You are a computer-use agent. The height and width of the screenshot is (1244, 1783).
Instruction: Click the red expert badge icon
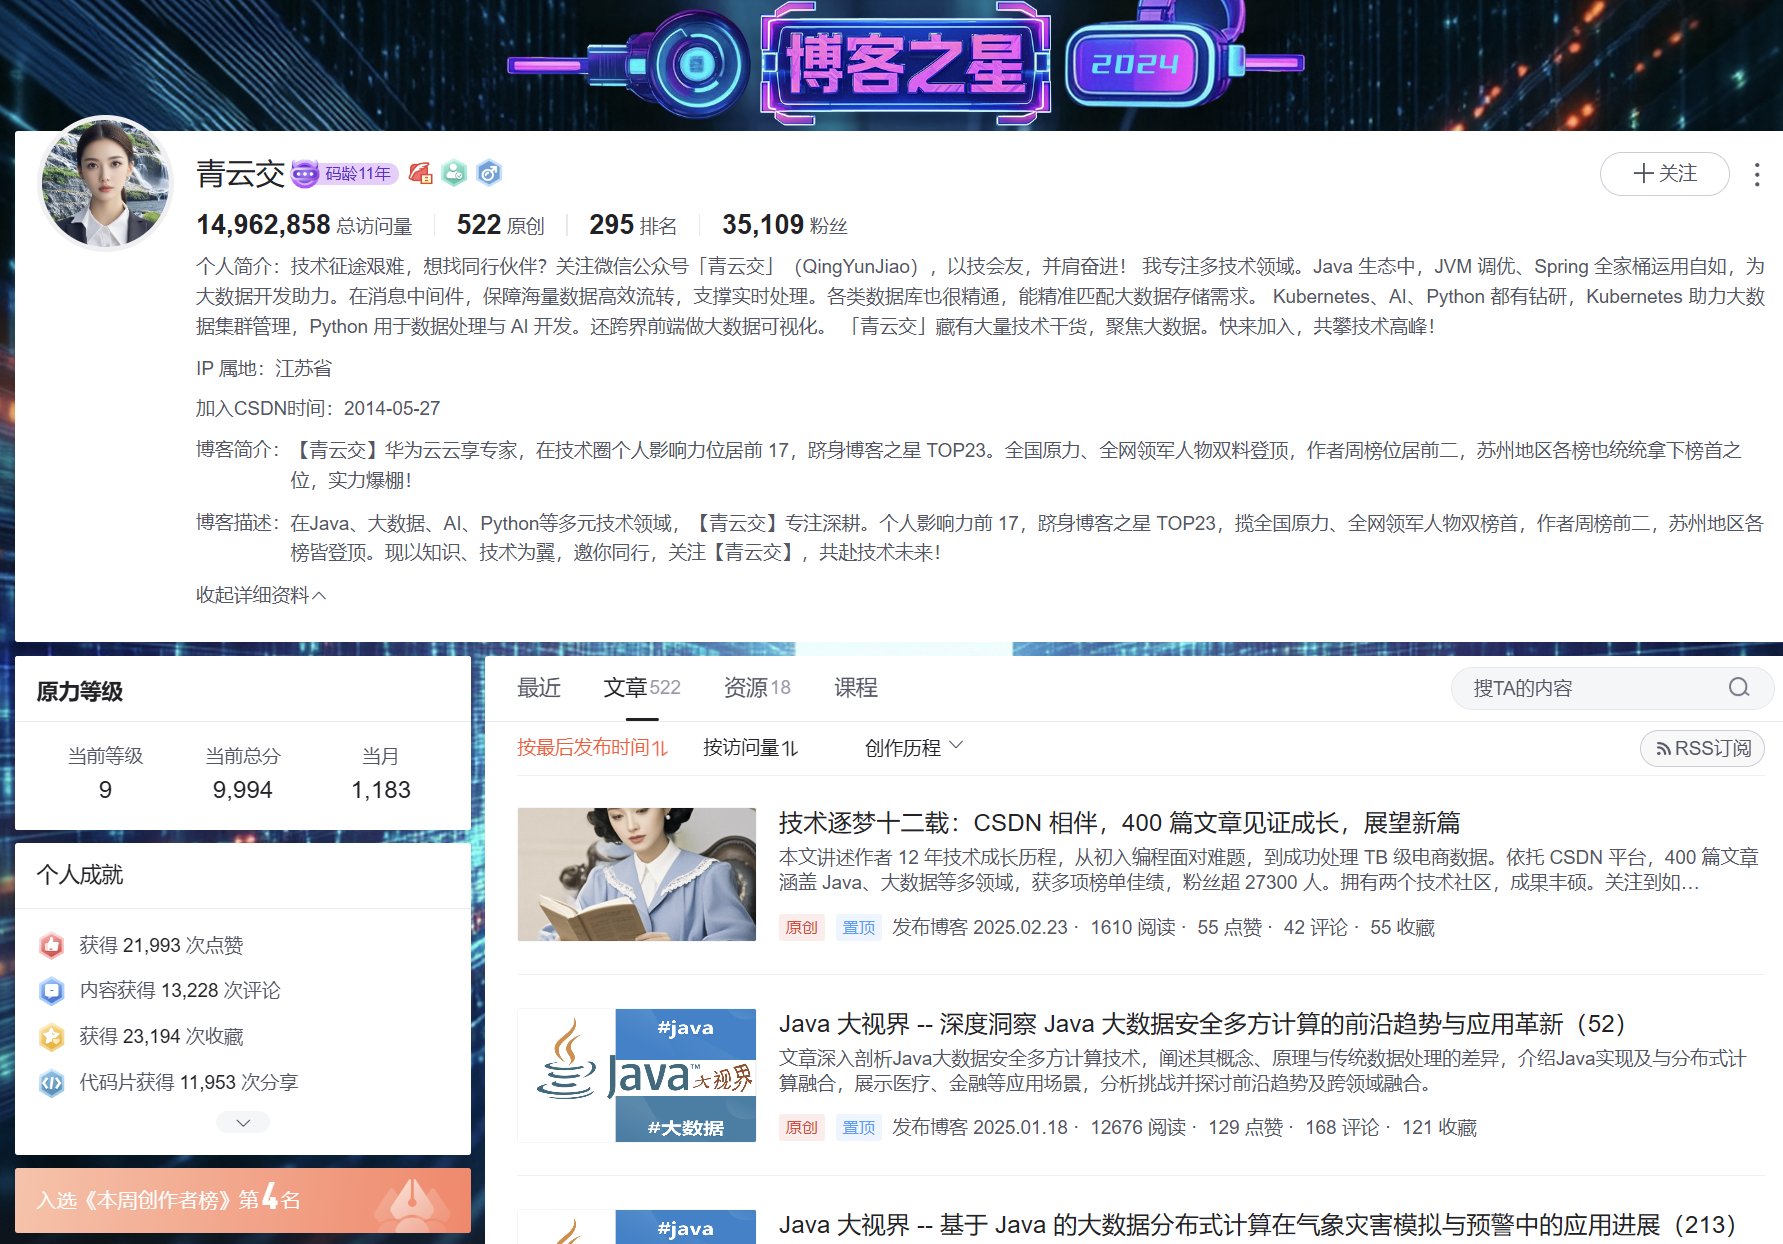coord(420,173)
